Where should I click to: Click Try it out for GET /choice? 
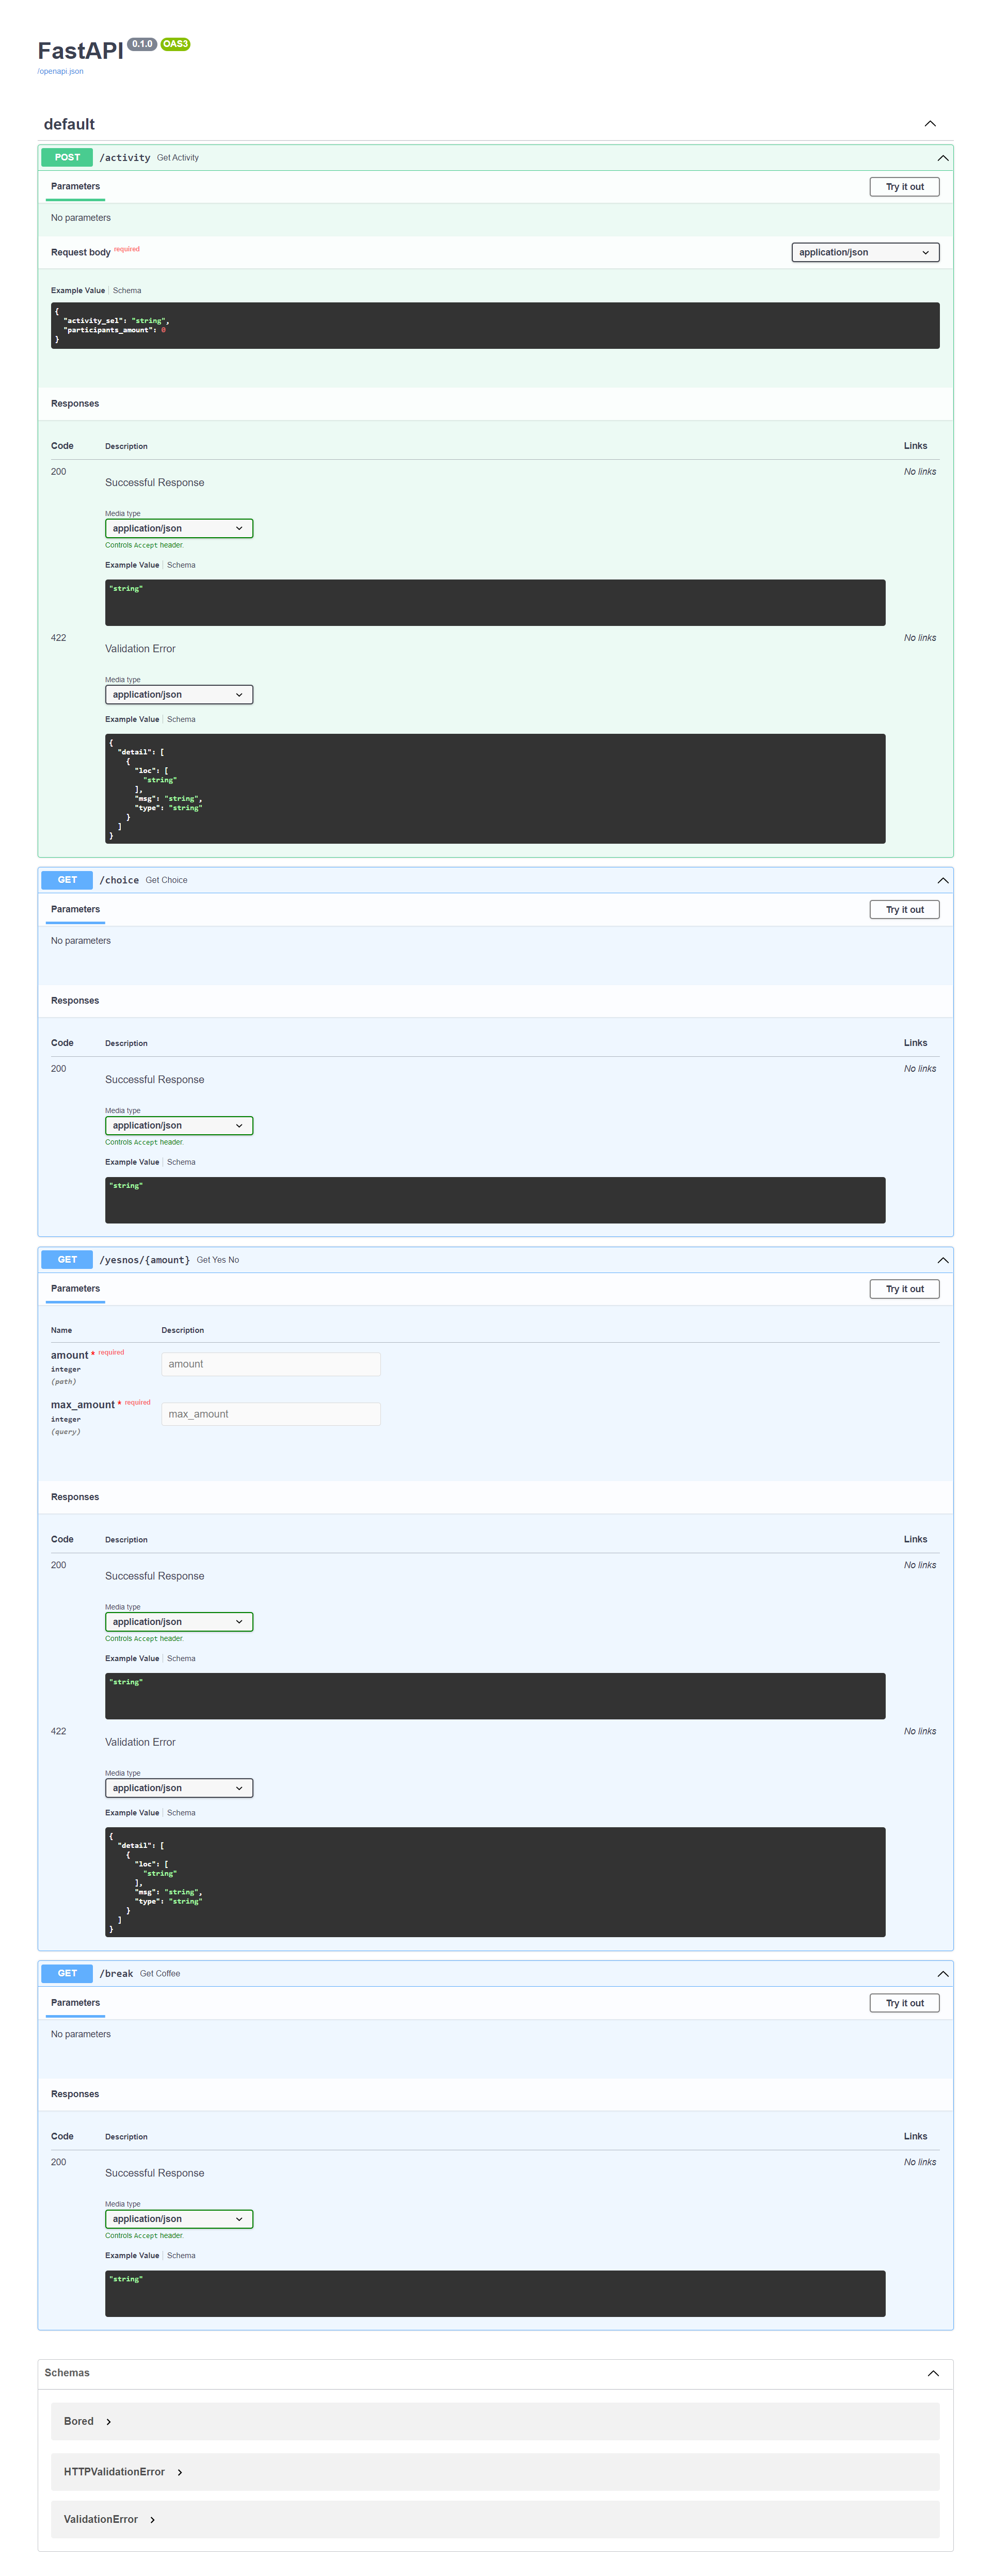coord(903,909)
